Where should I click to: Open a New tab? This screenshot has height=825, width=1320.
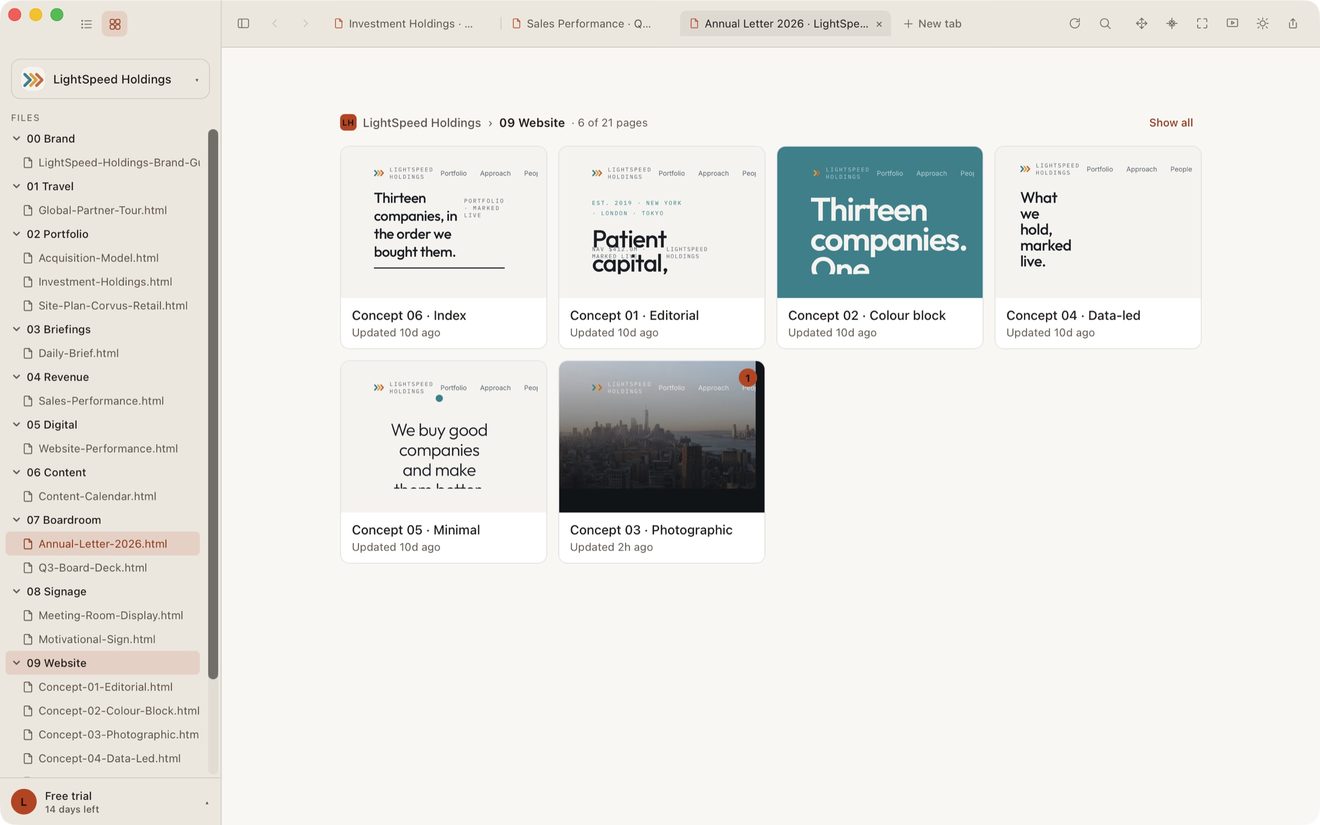click(932, 24)
